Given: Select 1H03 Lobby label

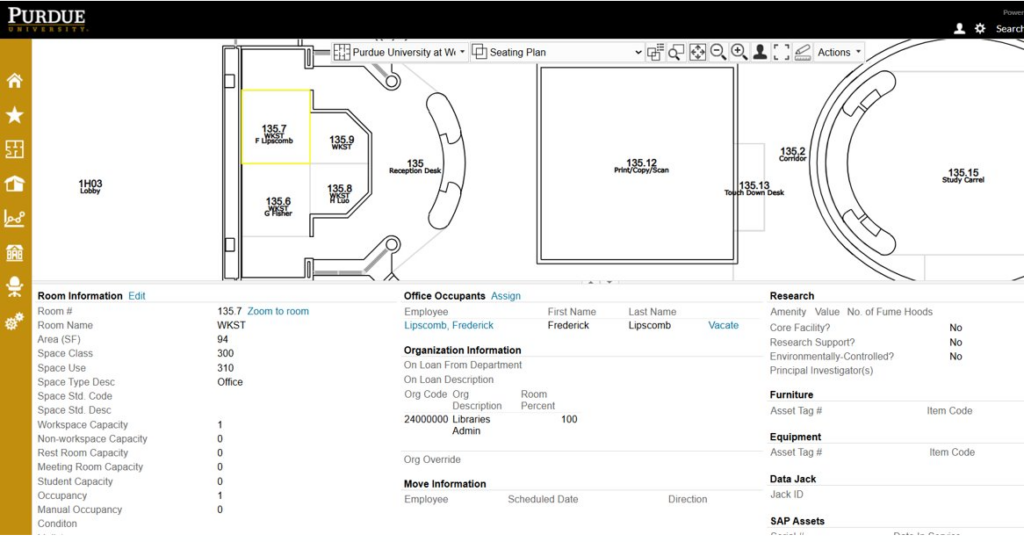Looking at the screenshot, I should pyautogui.click(x=90, y=187).
